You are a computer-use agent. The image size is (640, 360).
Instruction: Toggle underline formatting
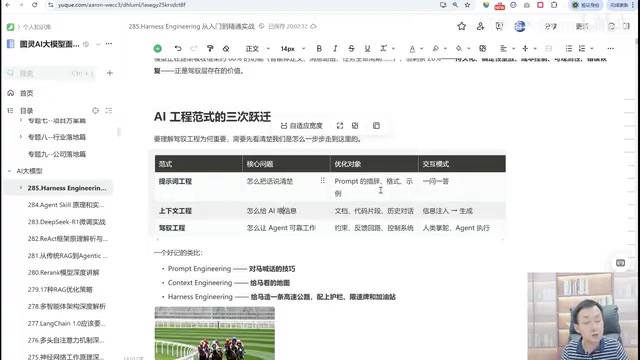click(x=367, y=48)
